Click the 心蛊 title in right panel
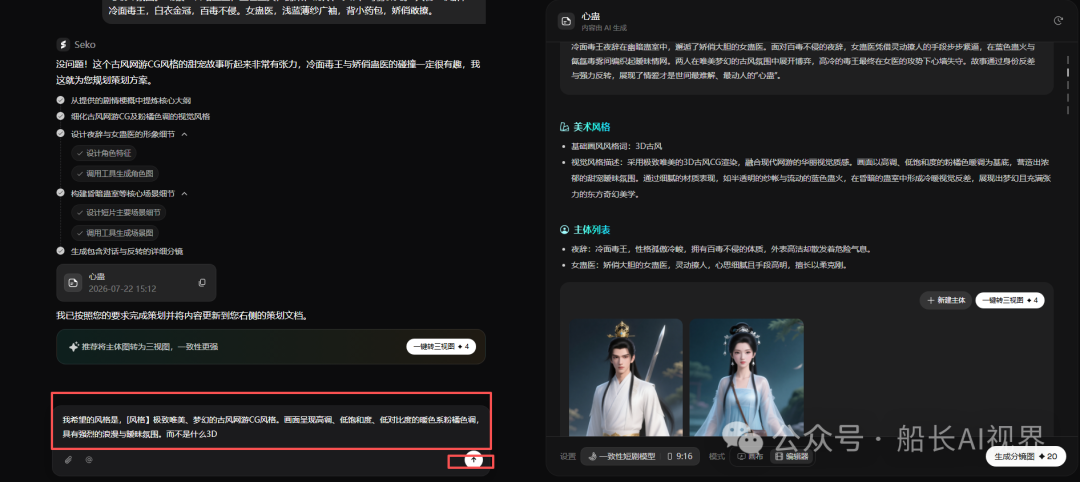 pos(589,15)
